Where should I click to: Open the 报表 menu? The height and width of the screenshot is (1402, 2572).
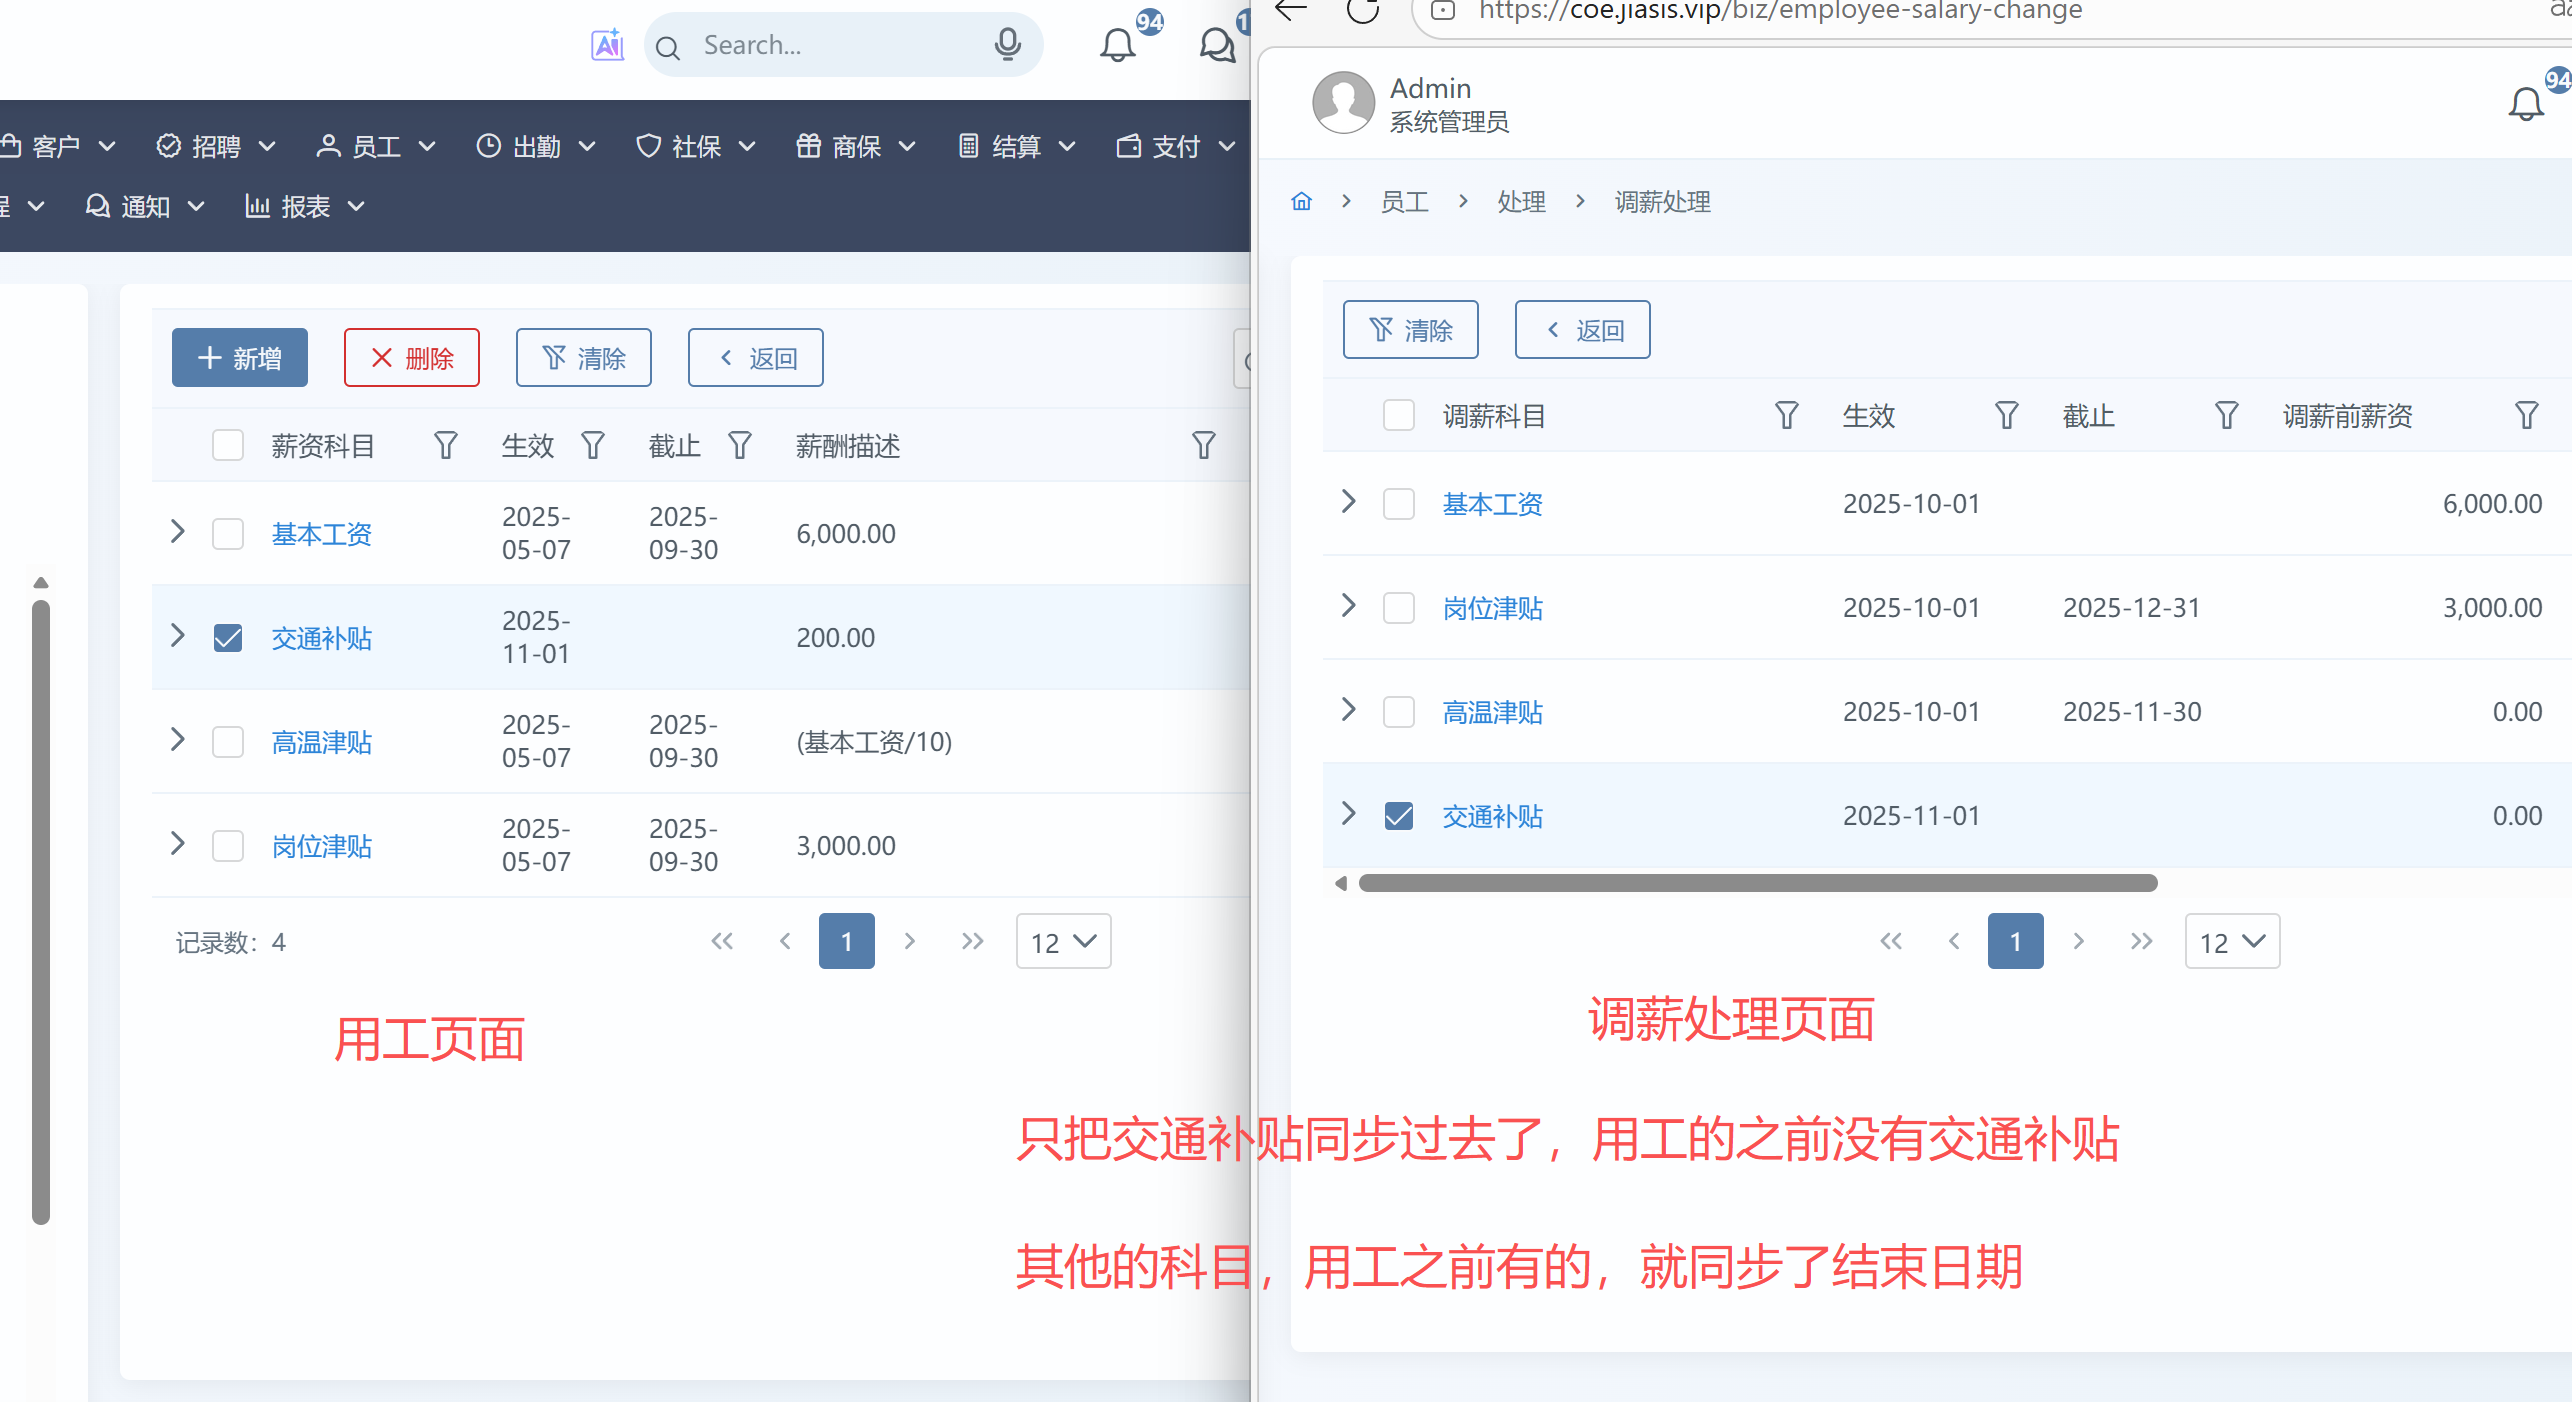click(305, 206)
